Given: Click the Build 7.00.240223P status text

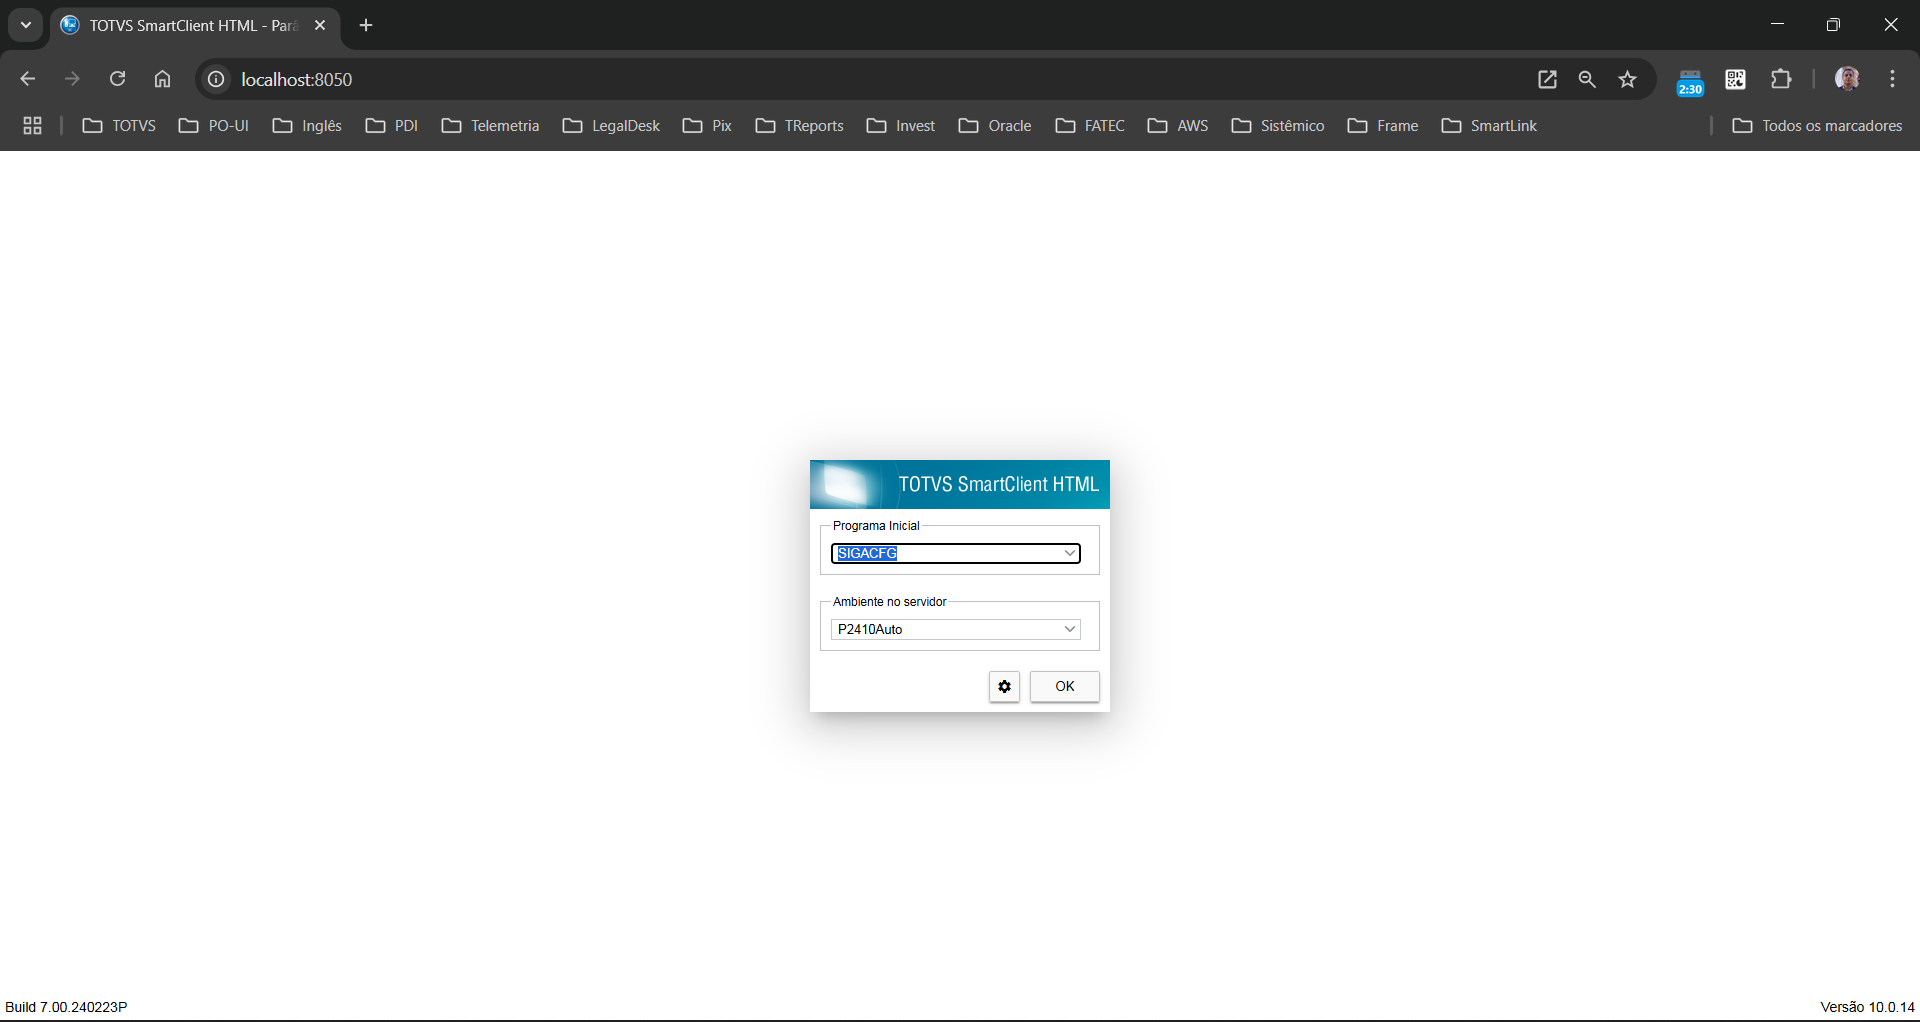Looking at the screenshot, I should [66, 1007].
